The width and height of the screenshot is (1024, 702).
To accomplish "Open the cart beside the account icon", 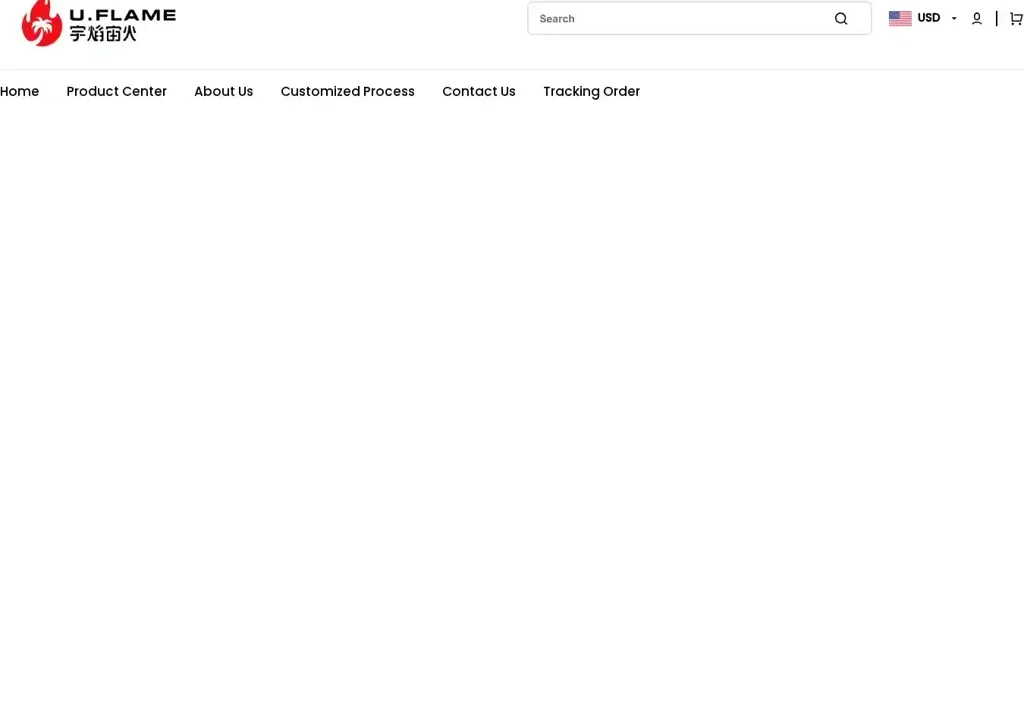I will (1016, 18).
